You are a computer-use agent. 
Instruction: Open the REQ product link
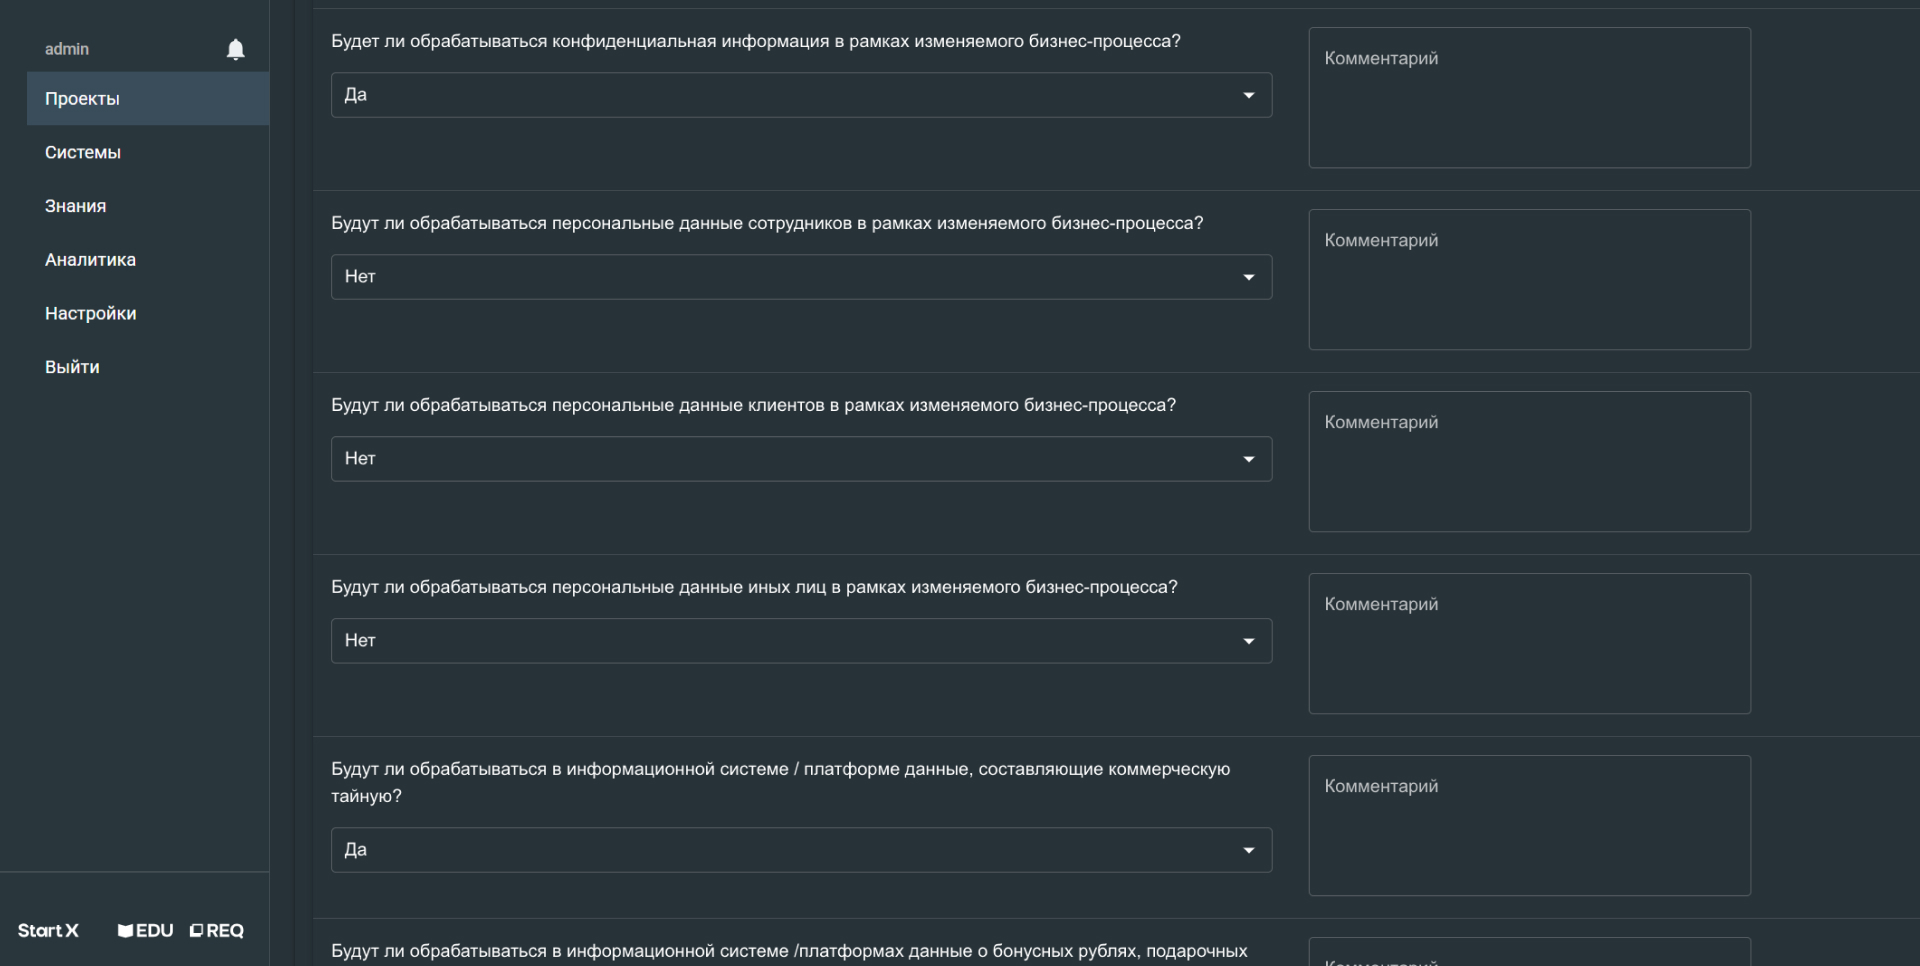(217, 931)
